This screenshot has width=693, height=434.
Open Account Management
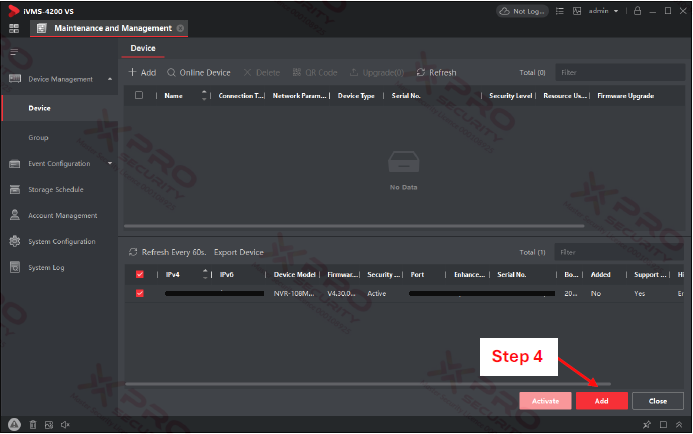point(63,216)
